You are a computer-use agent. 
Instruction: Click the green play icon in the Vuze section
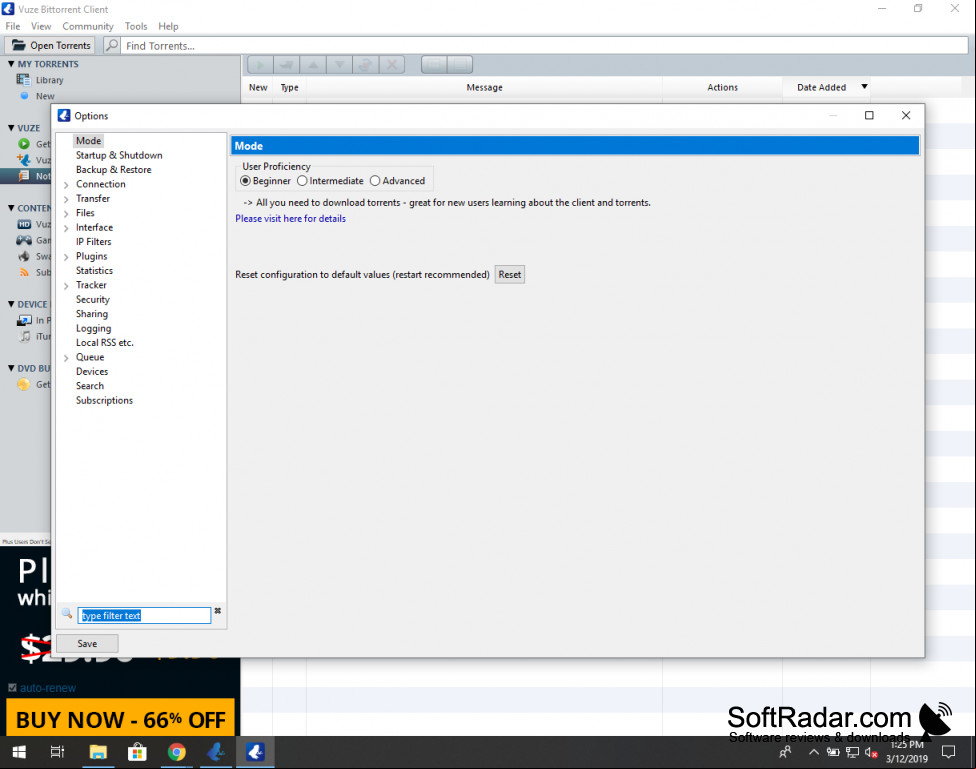pyautogui.click(x=24, y=144)
